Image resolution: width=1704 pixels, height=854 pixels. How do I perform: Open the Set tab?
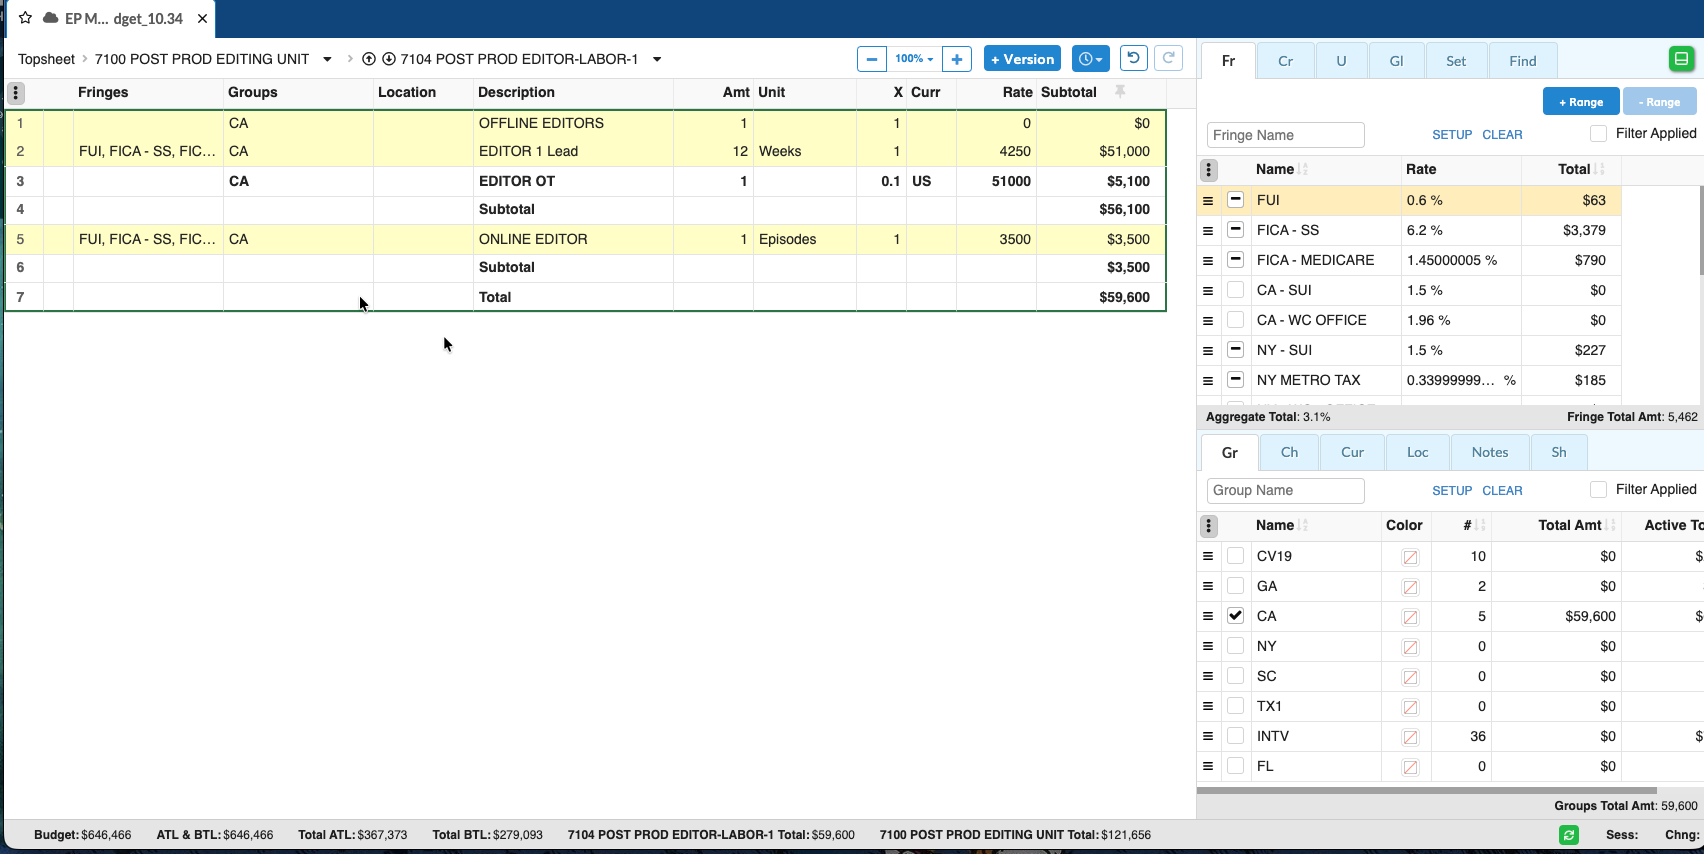pos(1456,61)
